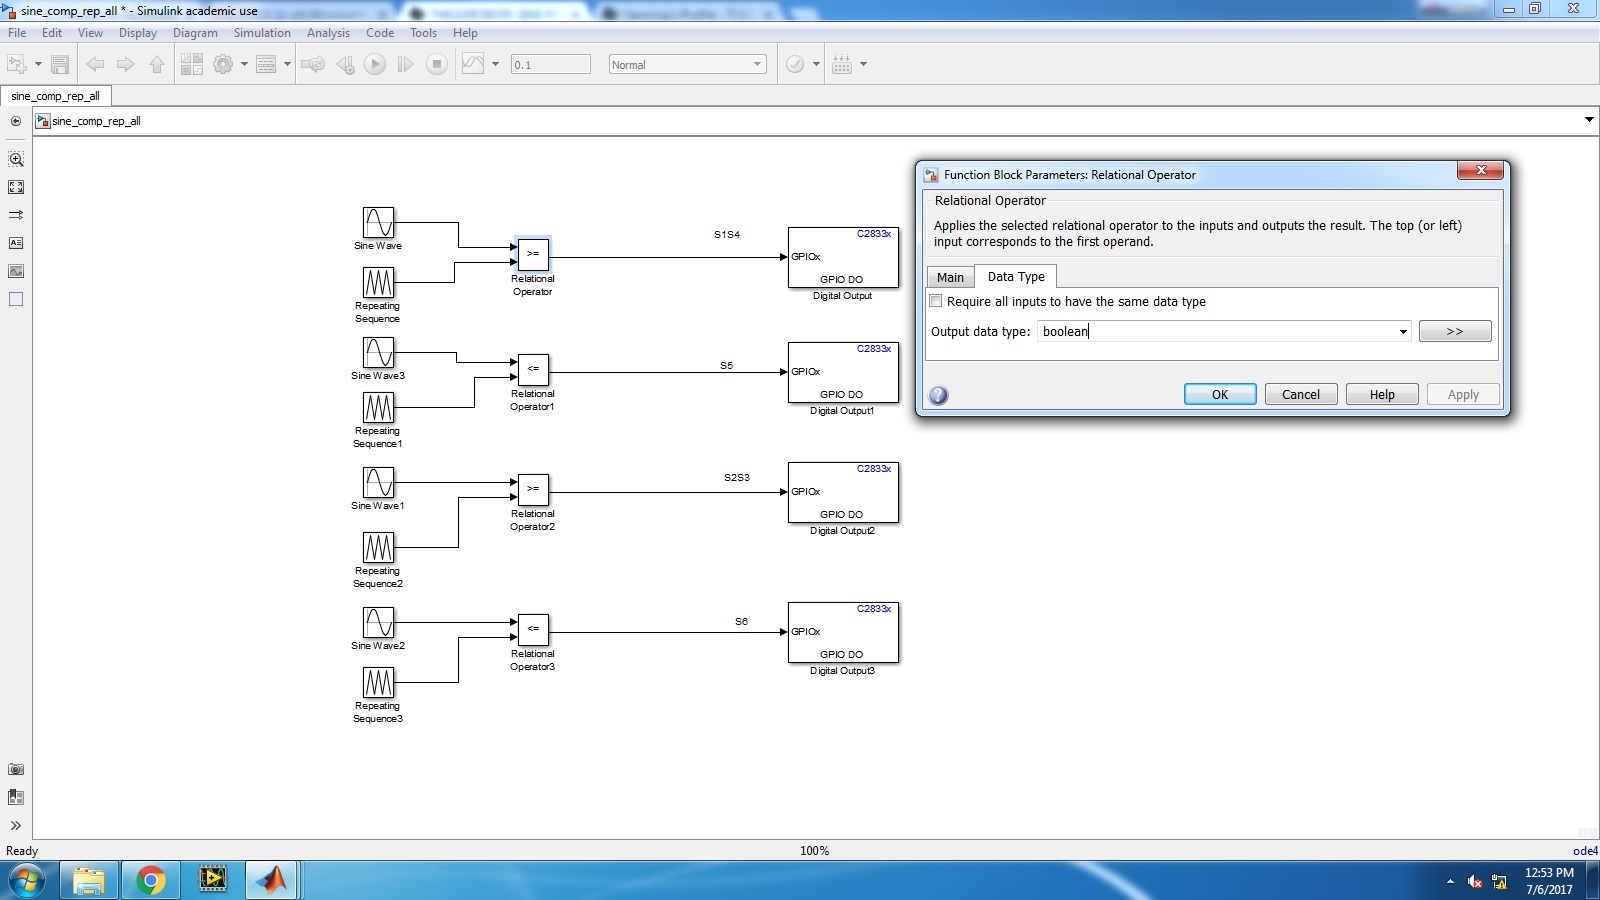This screenshot has width=1600, height=900.
Task: Select the Digital Output3 GPIO block
Action: (843, 632)
